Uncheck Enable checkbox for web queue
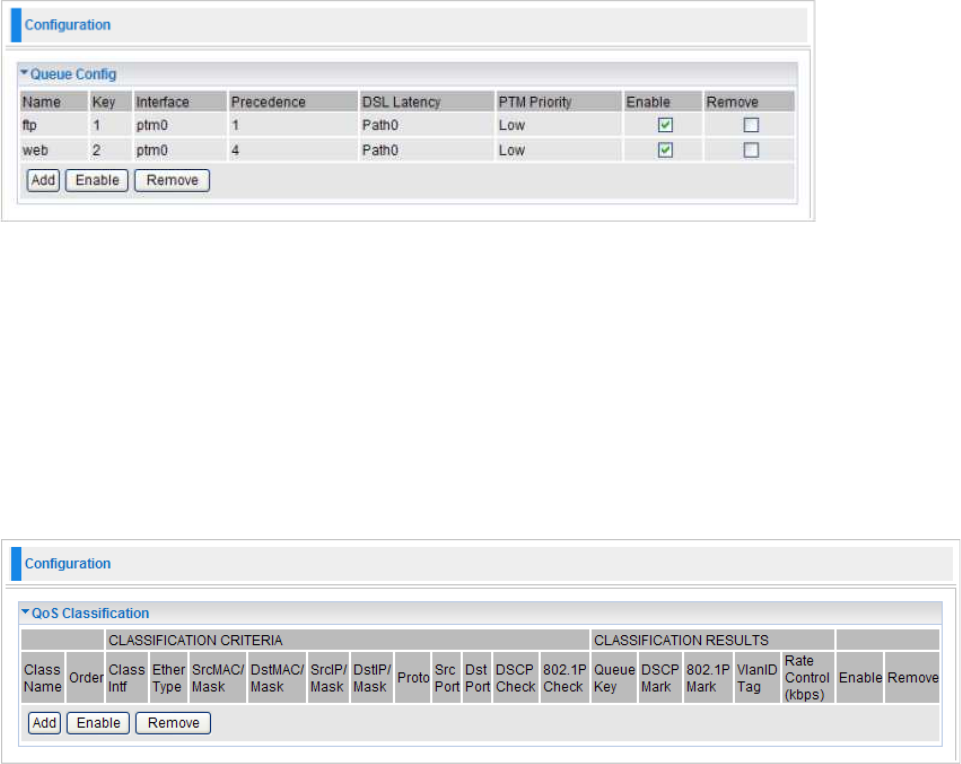This screenshot has width=961, height=764. 665,150
